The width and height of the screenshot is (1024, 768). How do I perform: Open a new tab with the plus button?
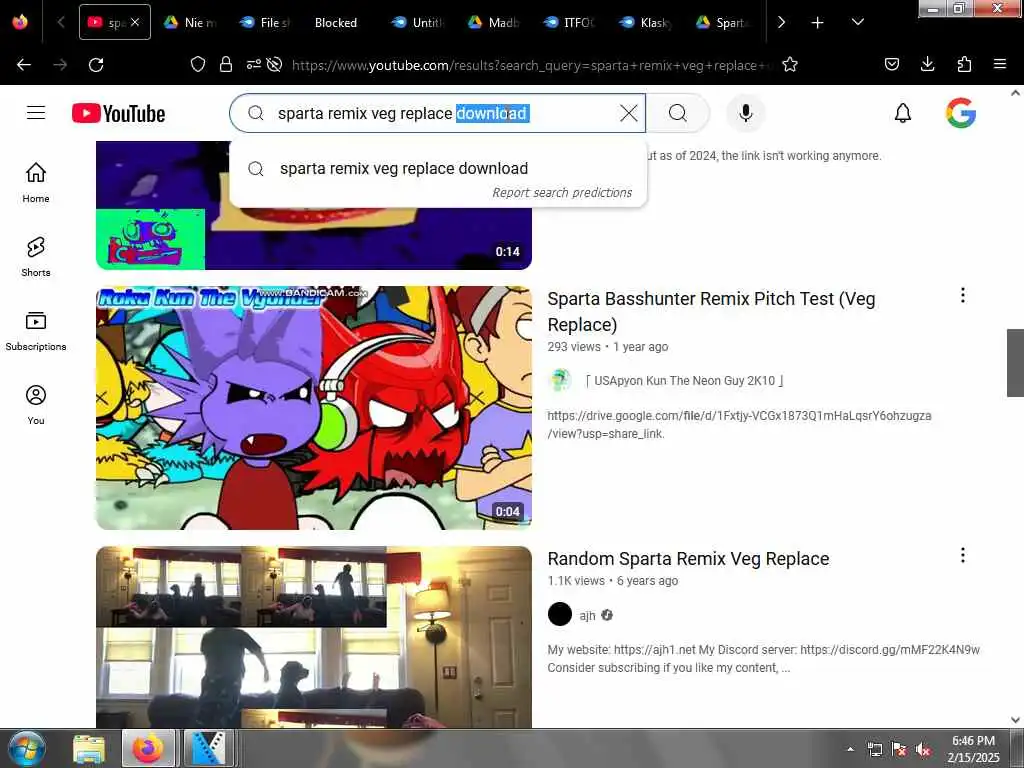817,22
